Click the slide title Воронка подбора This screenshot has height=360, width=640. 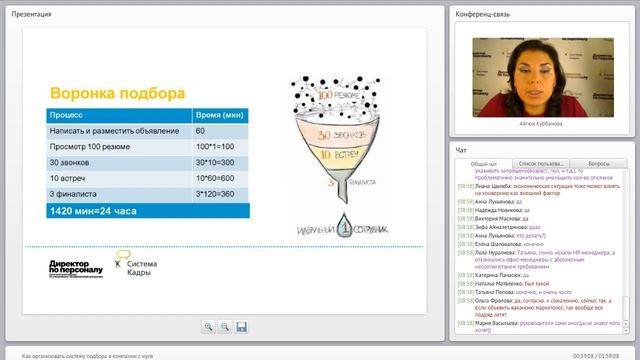tap(118, 93)
